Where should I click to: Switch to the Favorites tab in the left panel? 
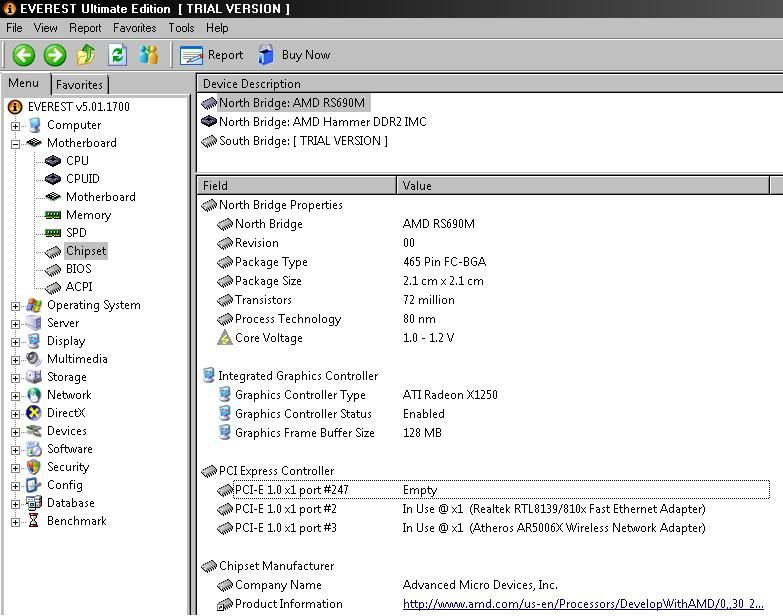tap(79, 85)
